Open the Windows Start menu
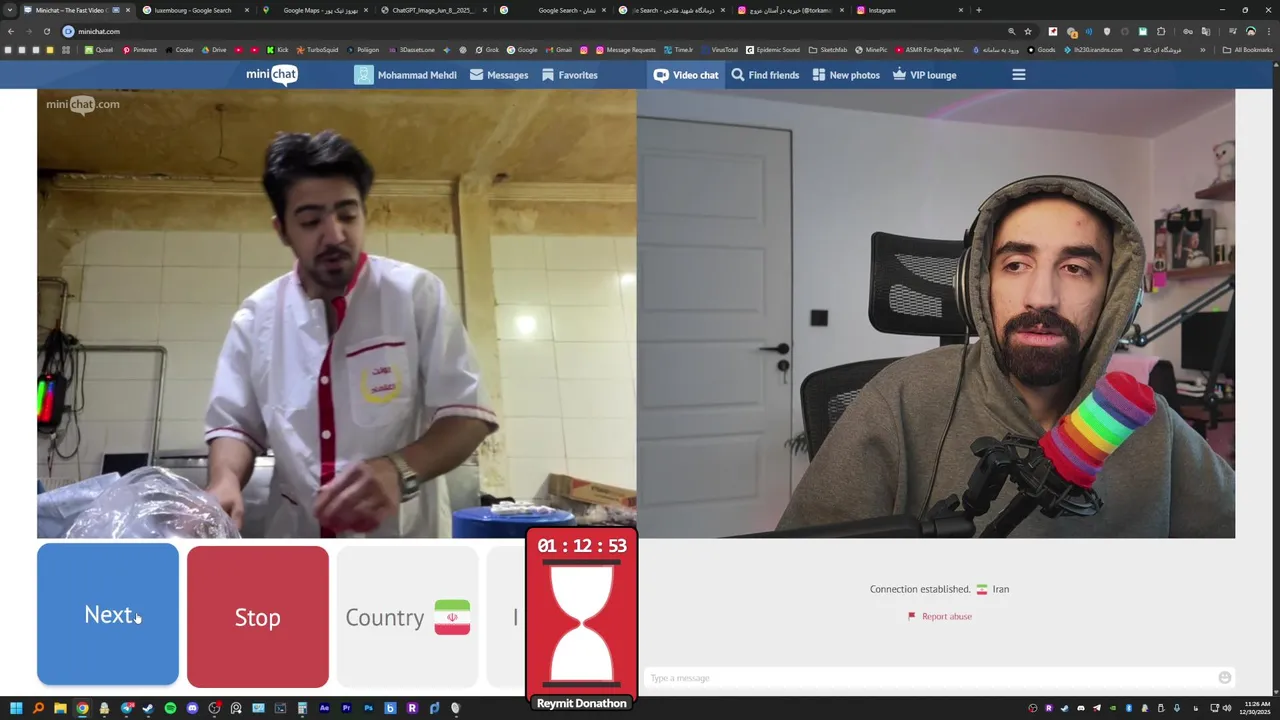 tap(16, 708)
